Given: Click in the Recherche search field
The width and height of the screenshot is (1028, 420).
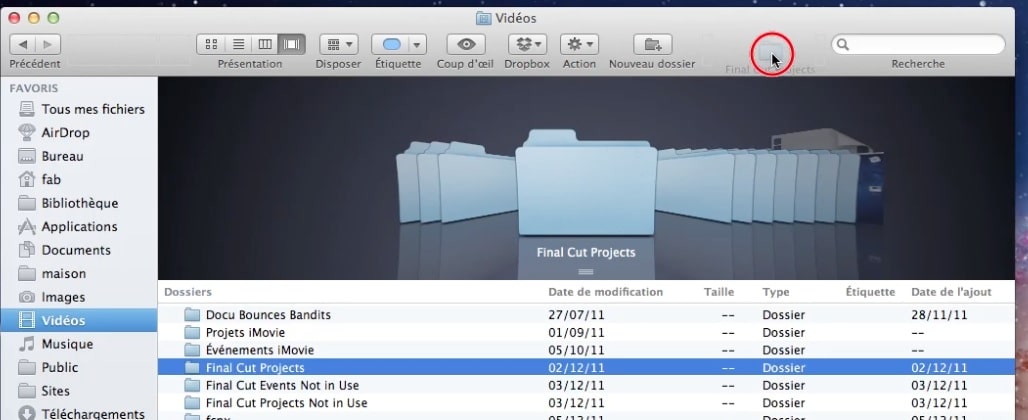Looking at the screenshot, I should pyautogui.click(x=918, y=45).
